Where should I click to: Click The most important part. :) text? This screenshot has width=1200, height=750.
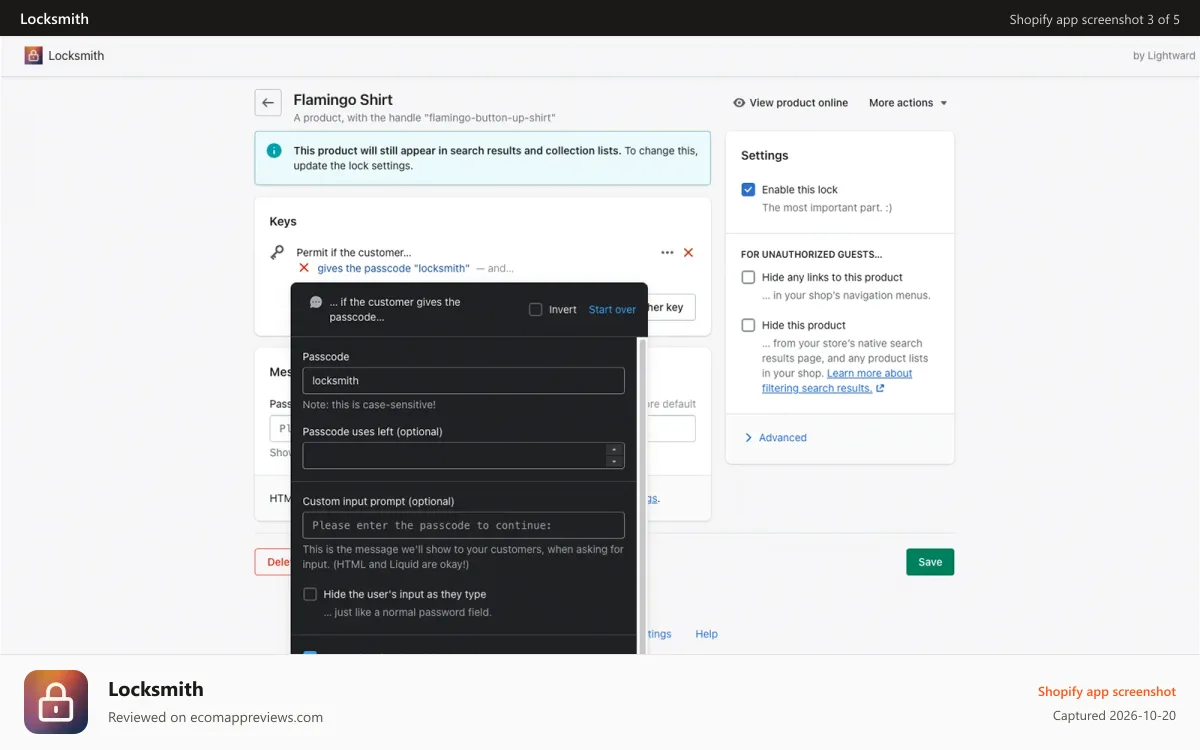click(827, 208)
